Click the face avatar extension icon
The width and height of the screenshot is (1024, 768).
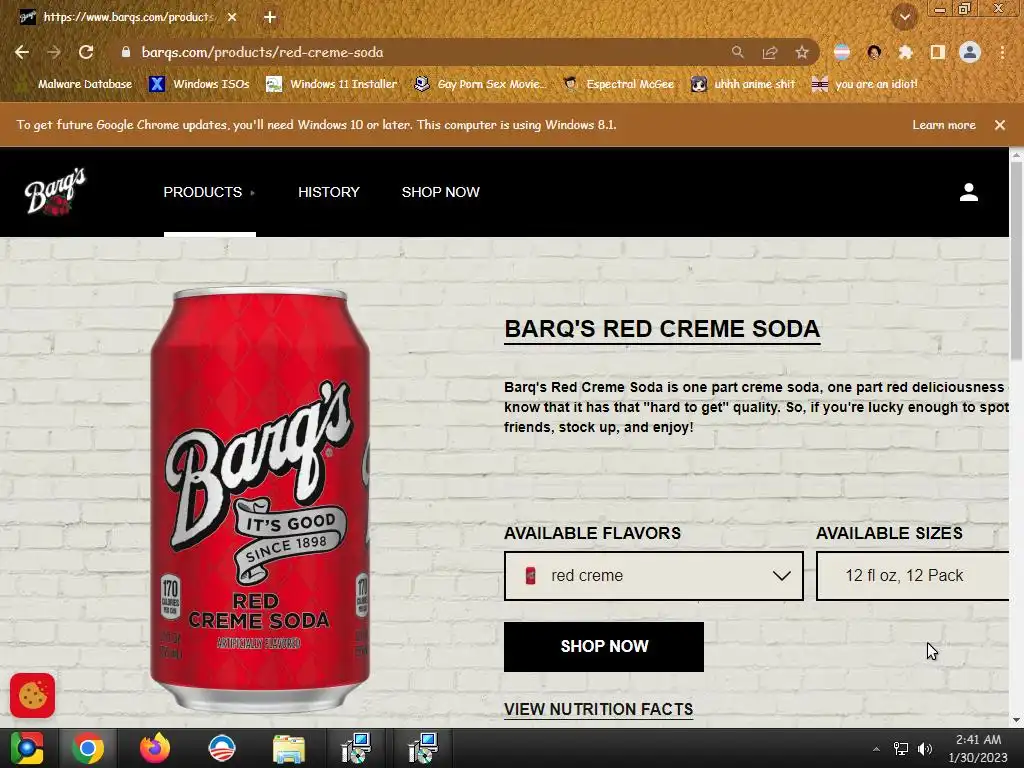[874, 52]
